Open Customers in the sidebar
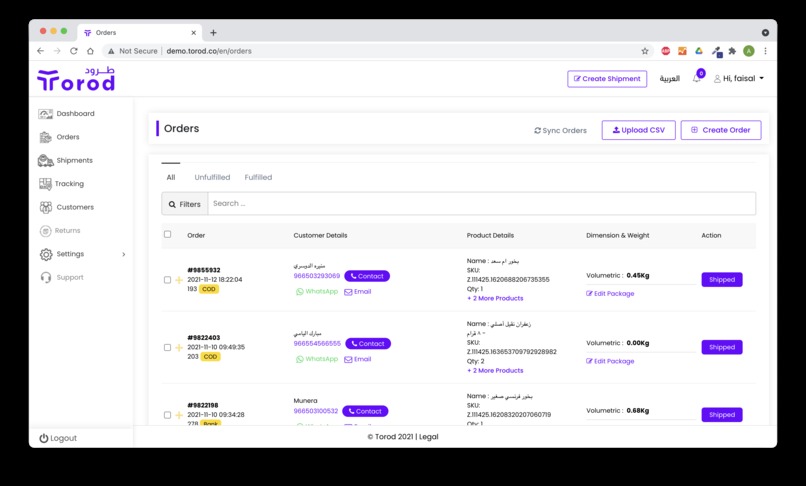This screenshot has width=806, height=486. 67,207
